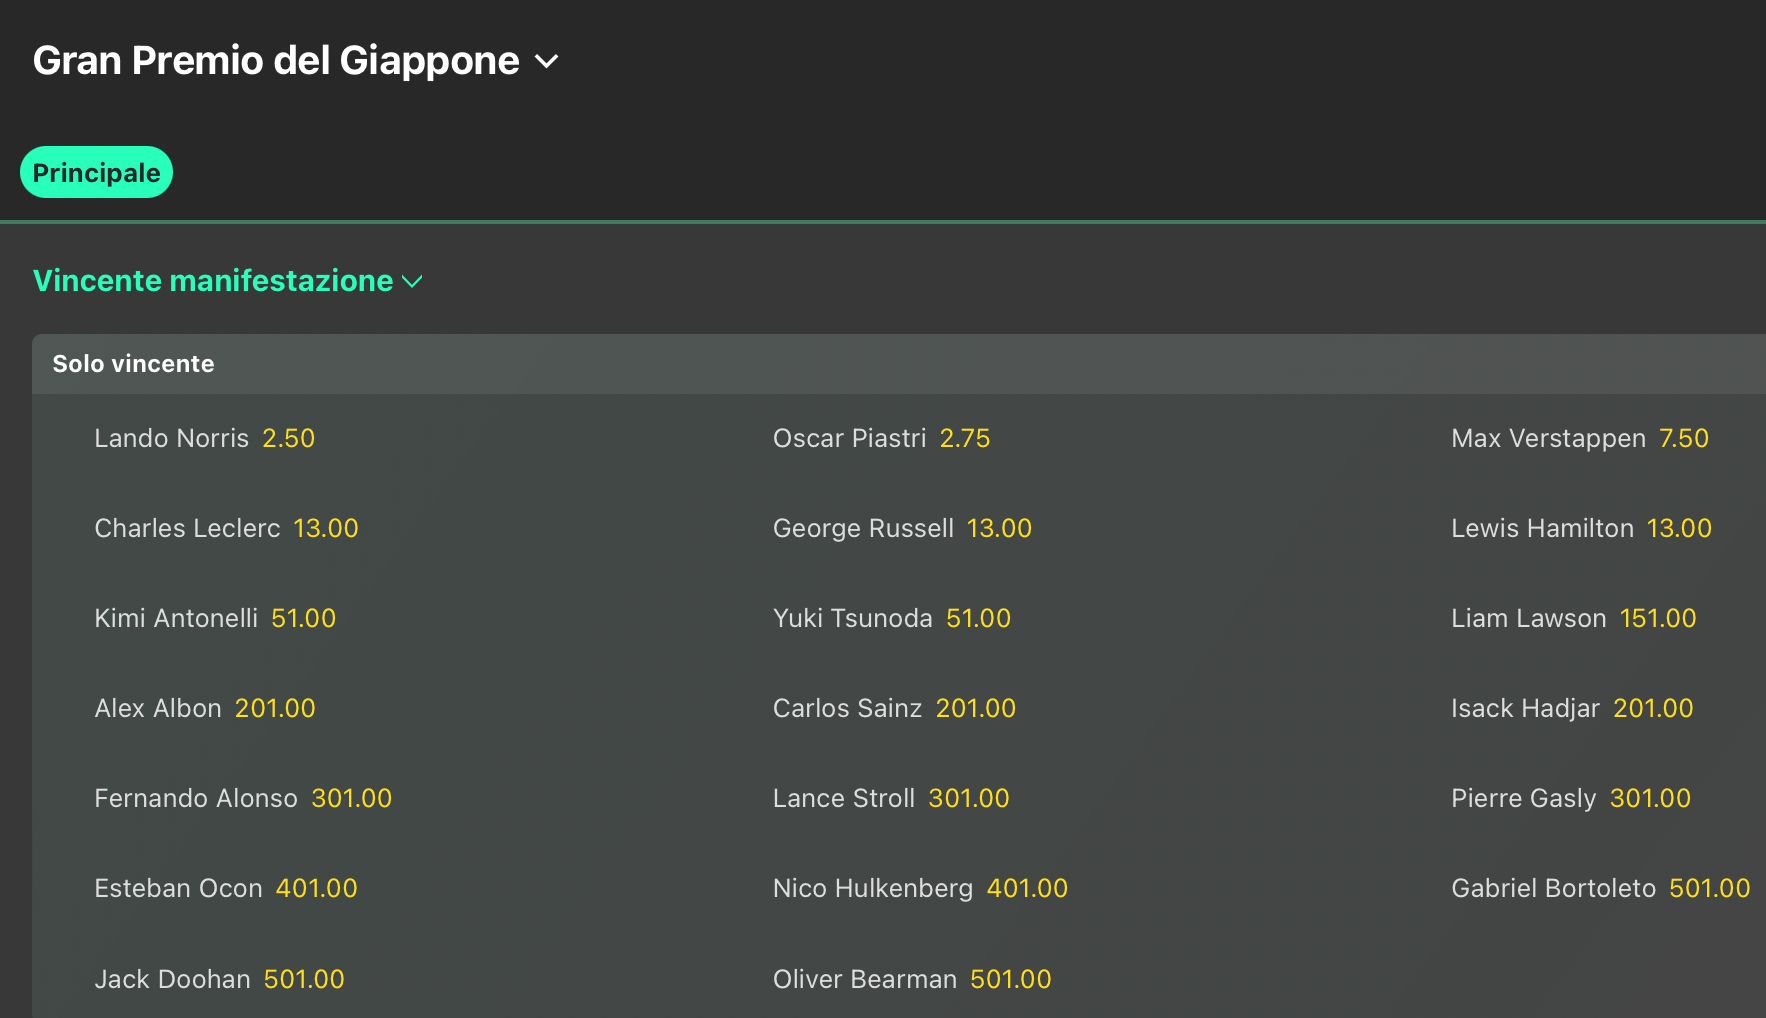Screen dimensions: 1766x1018
Task: Pick Liam Lawson at 151.00
Action: point(1657,618)
